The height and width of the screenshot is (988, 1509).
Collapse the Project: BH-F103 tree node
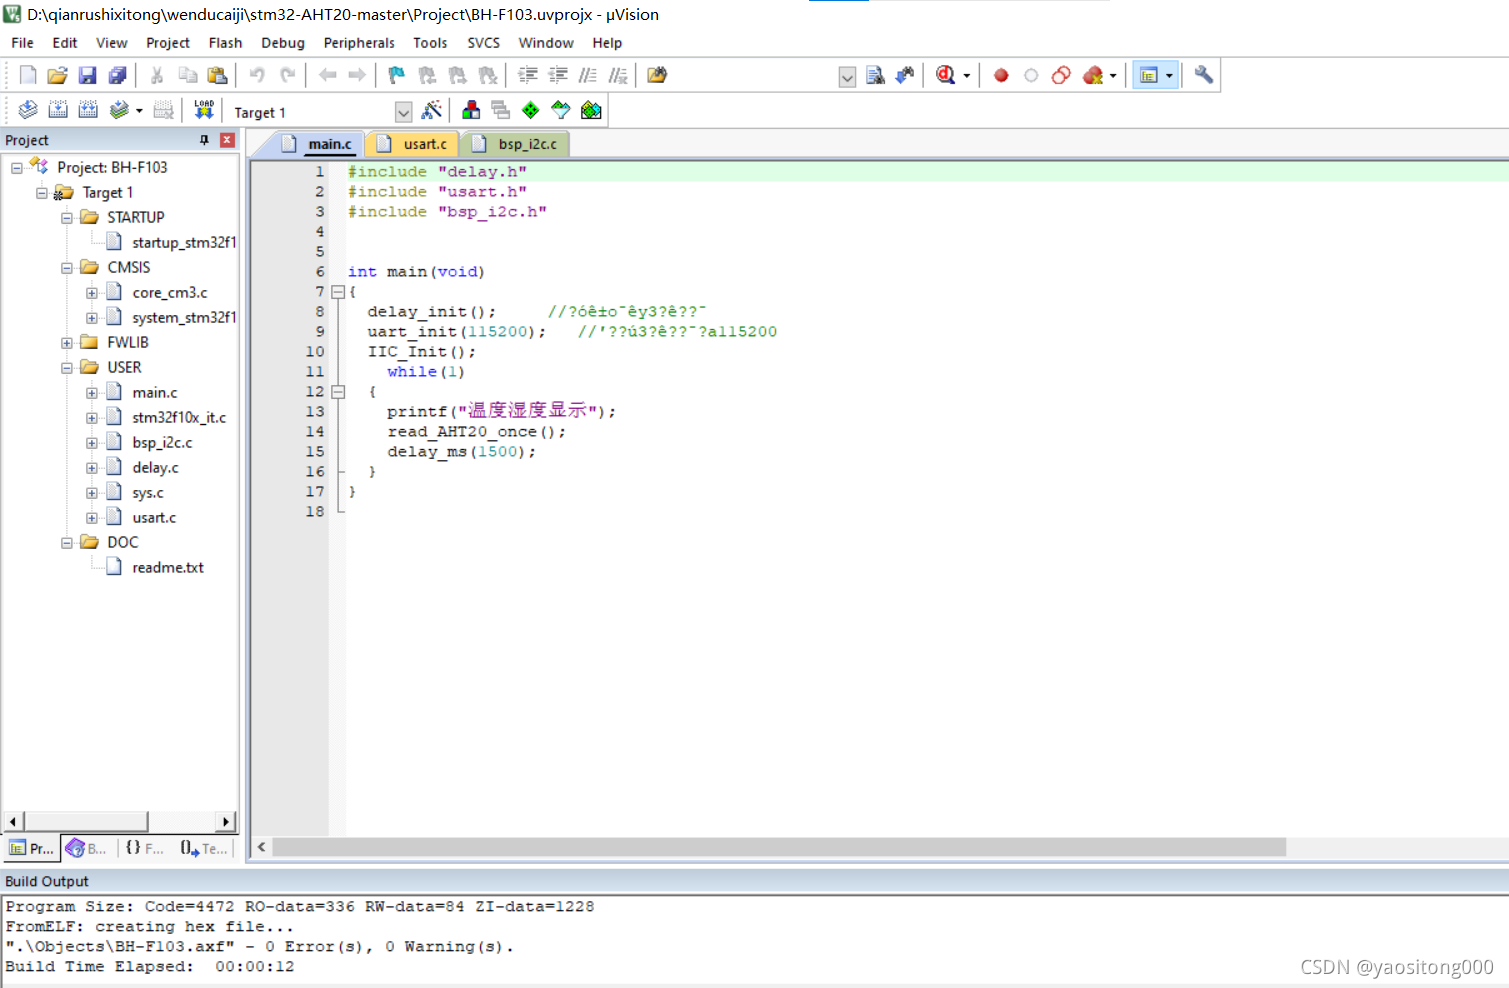point(17,168)
